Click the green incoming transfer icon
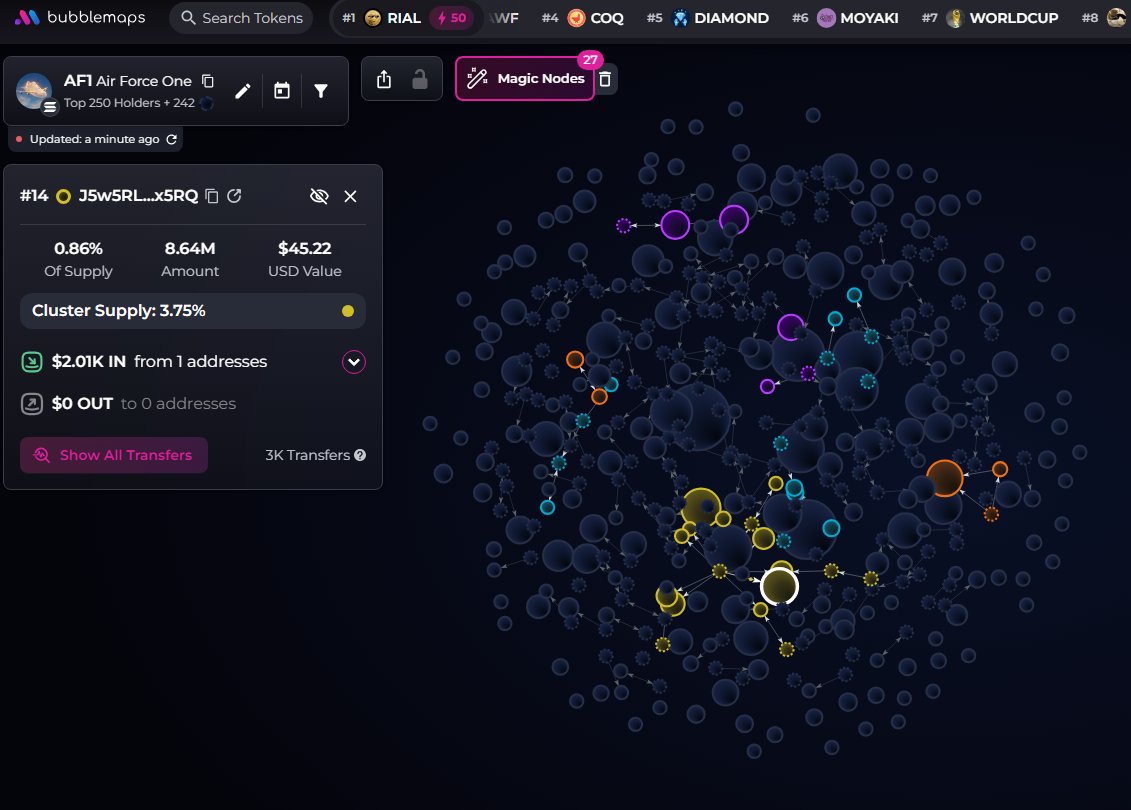The width and height of the screenshot is (1131, 810). click(x=32, y=361)
